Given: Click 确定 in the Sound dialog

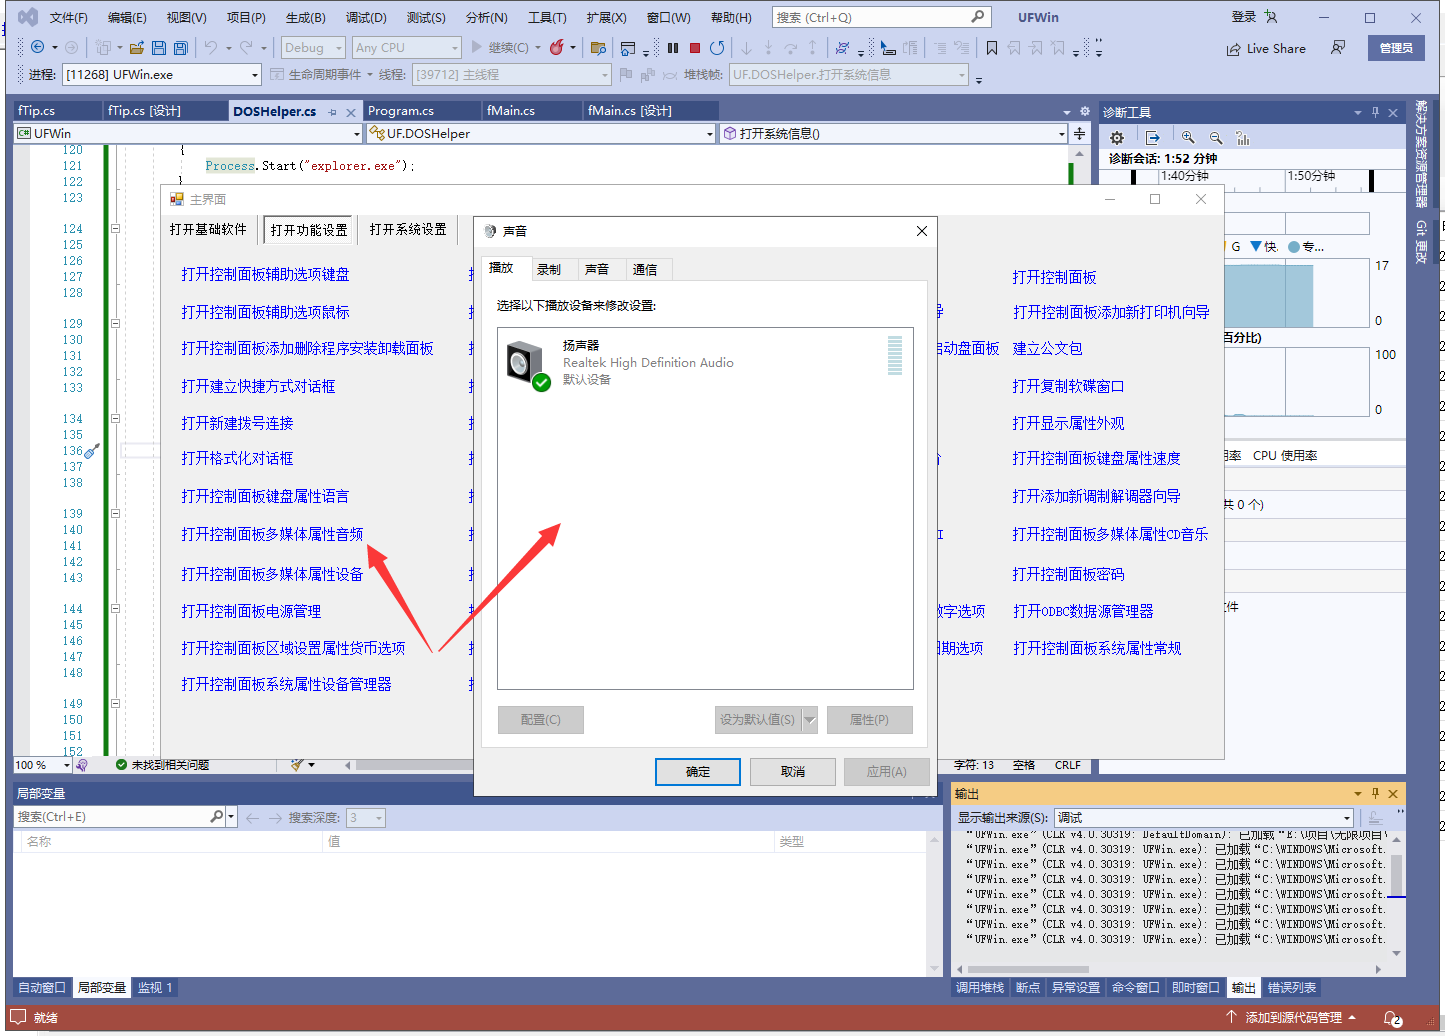Looking at the screenshot, I should point(698,772).
